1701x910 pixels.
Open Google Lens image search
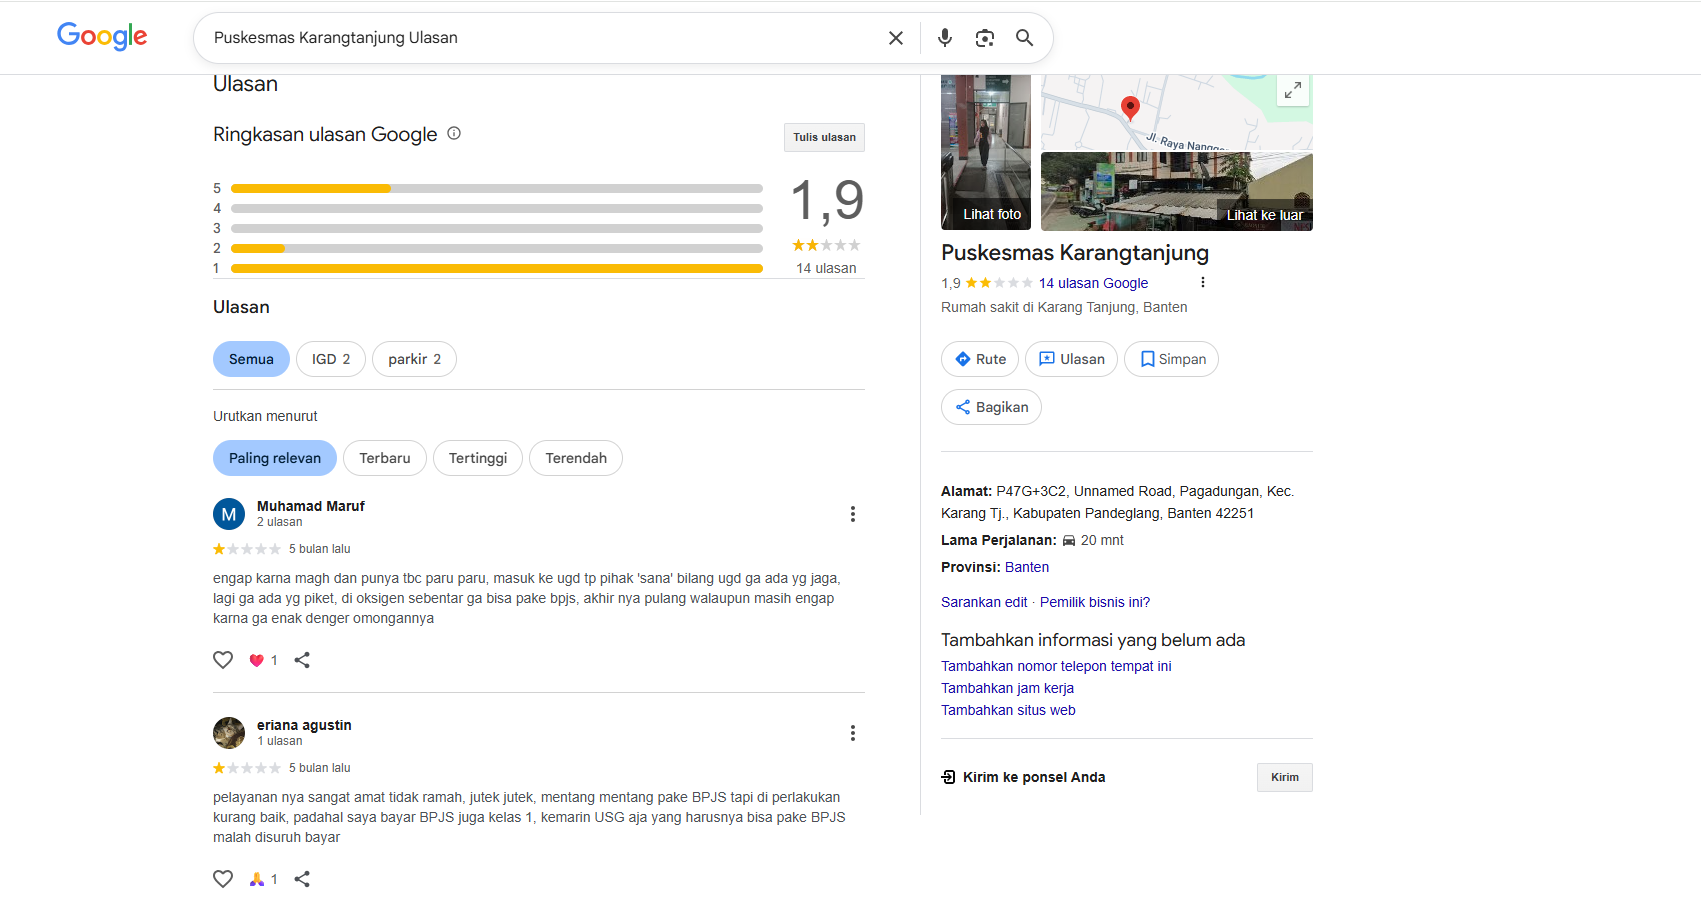click(x=984, y=37)
